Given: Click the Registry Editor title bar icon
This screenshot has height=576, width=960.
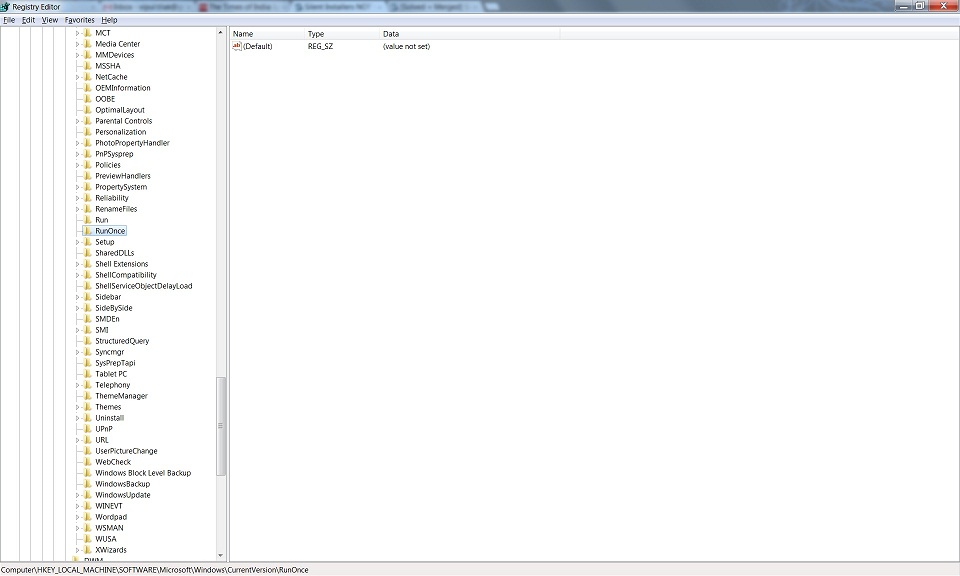Looking at the screenshot, I should (x=5, y=7).
